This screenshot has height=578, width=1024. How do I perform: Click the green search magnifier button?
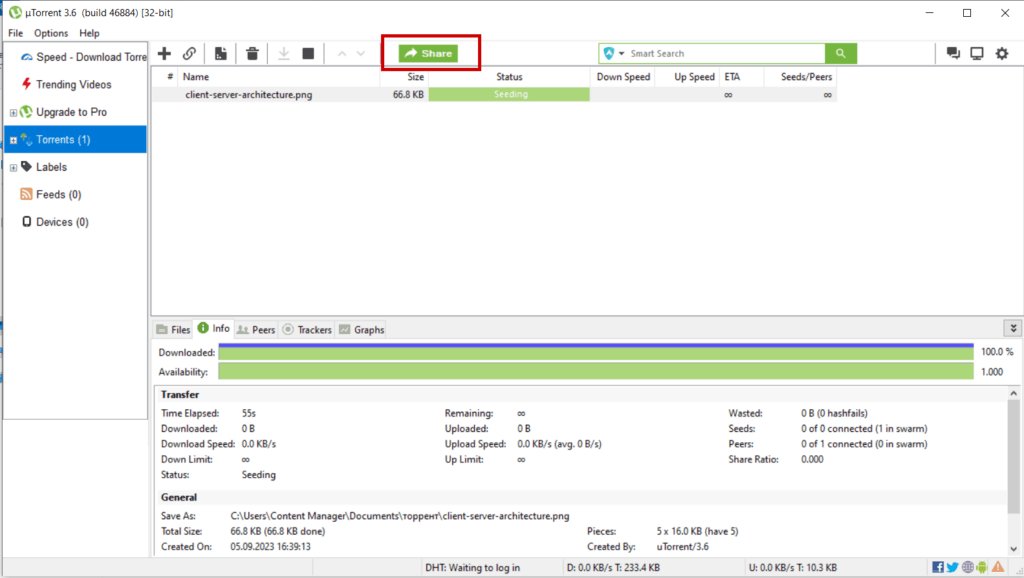coord(841,53)
